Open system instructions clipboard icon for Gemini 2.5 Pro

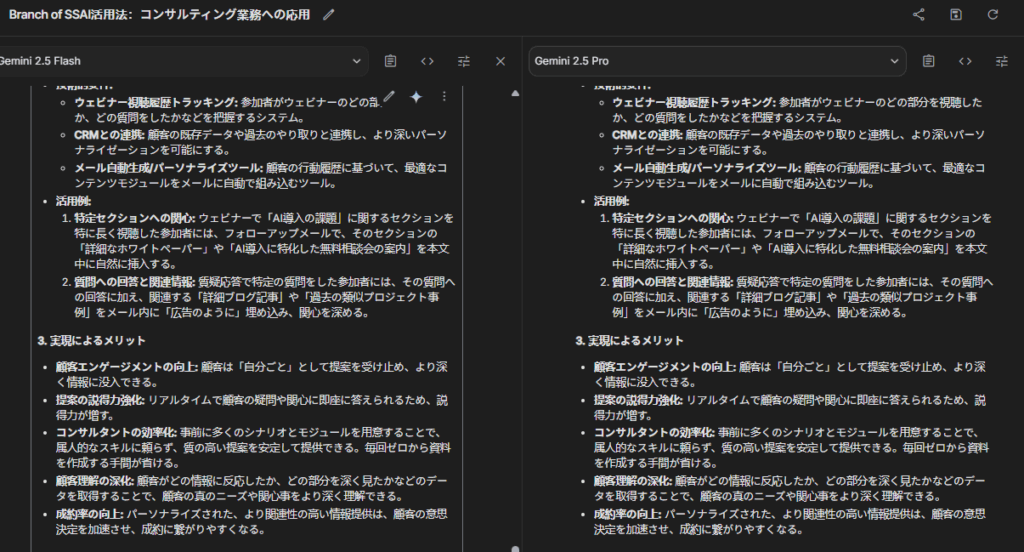pyautogui.click(x=928, y=61)
